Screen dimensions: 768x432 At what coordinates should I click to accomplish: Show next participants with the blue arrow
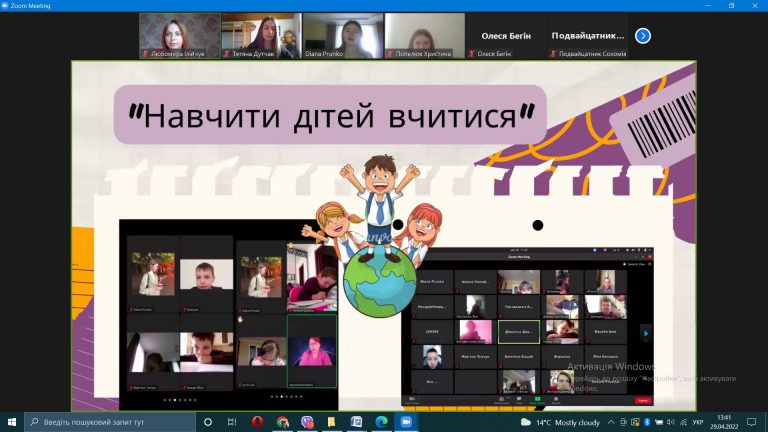tap(643, 36)
